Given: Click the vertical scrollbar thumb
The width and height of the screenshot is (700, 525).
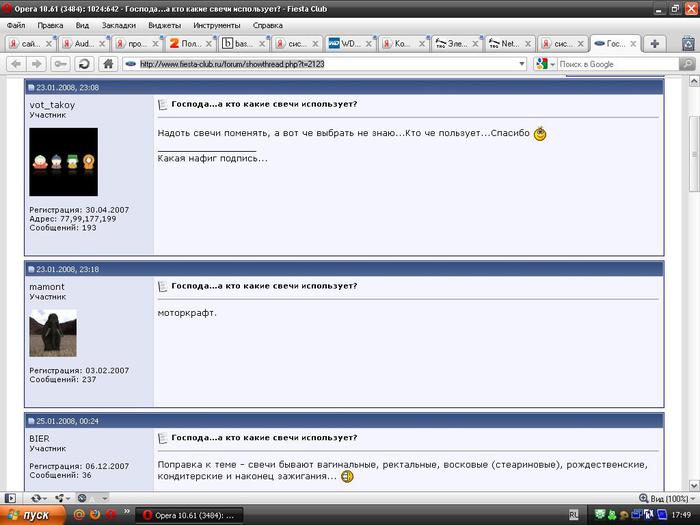Looking at the screenshot, I should click(x=694, y=154).
